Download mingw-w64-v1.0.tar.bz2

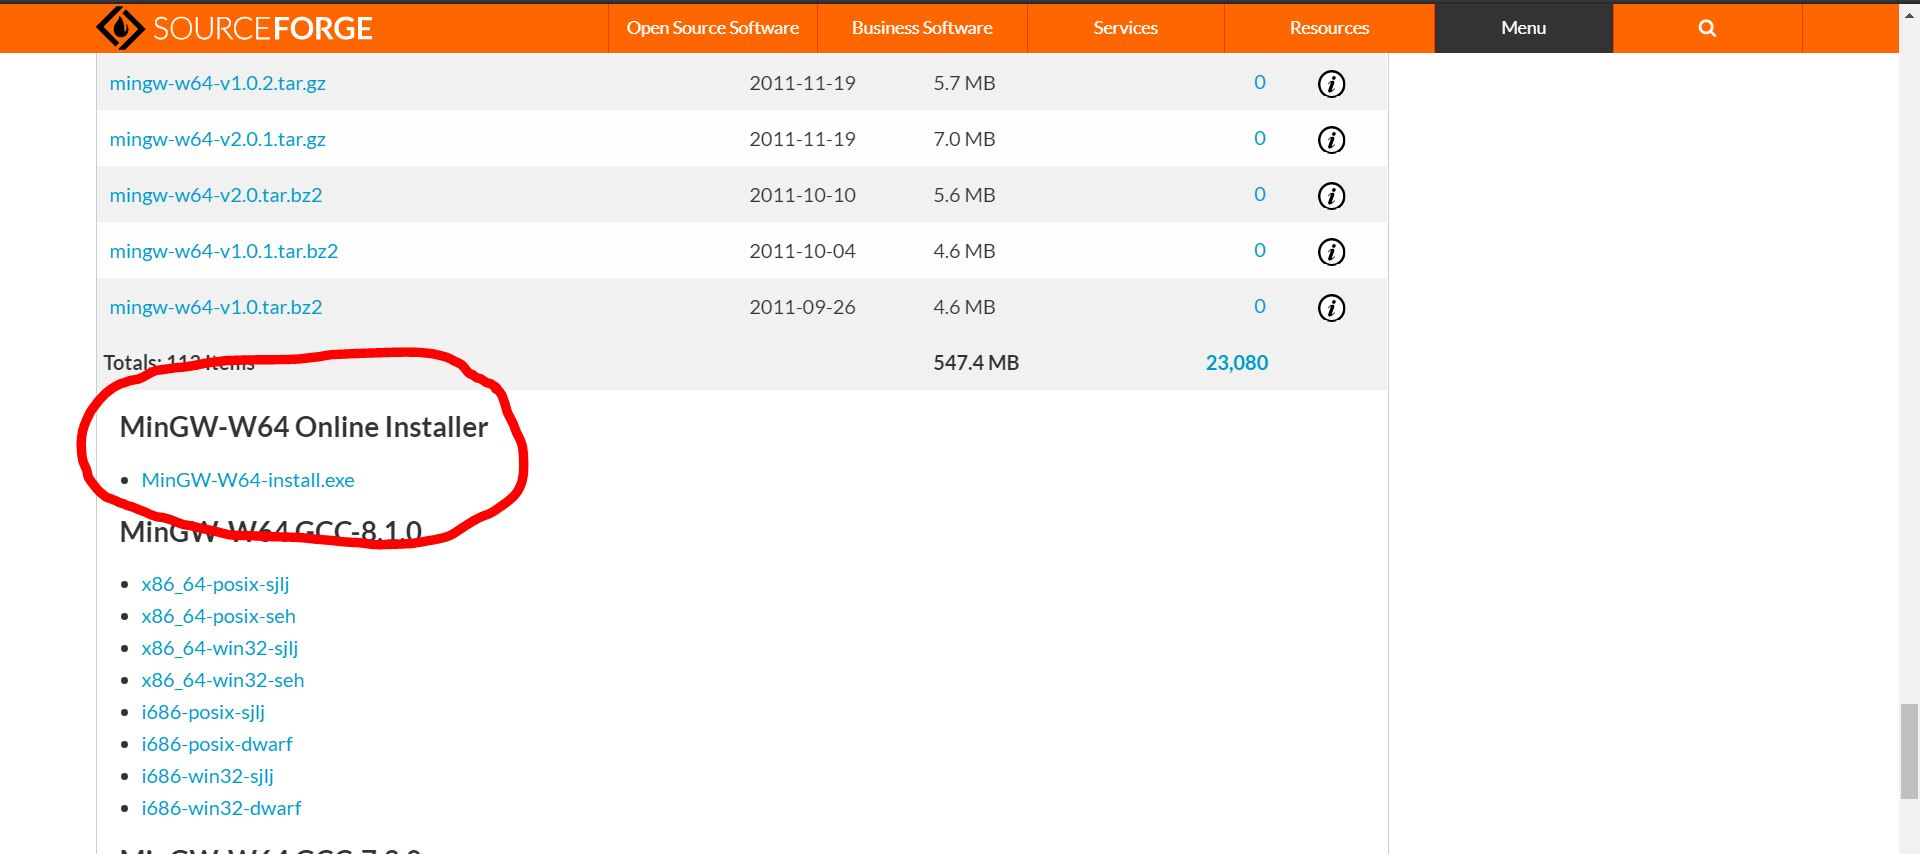click(215, 307)
